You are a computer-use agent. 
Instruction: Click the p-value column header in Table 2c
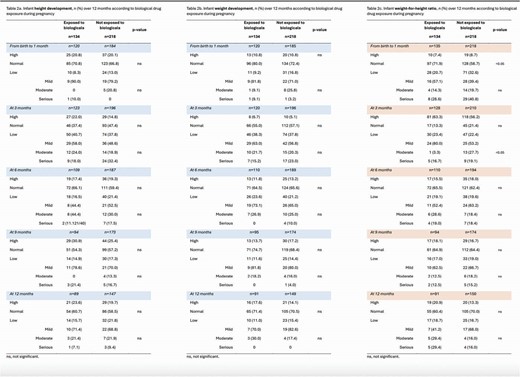(x=500, y=30)
